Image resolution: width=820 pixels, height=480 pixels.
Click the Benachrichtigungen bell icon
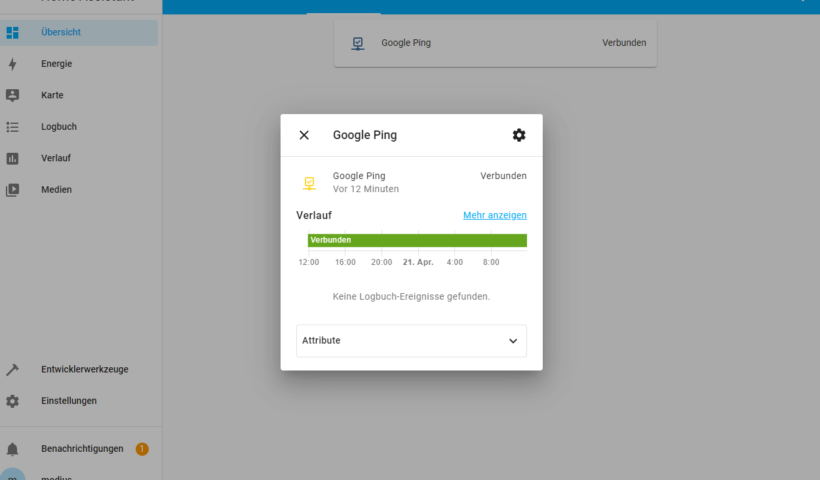pyautogui.click(x=12, y=449)
